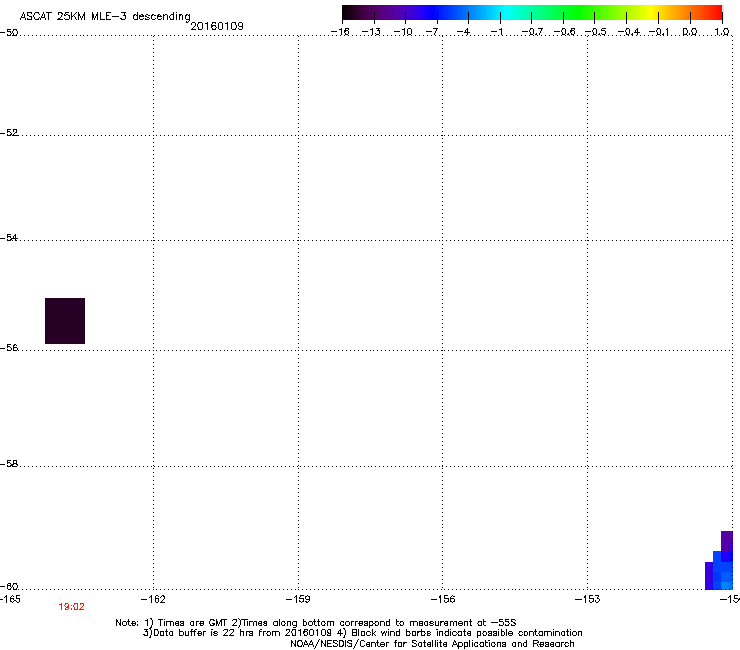Click the red 19:02 time label
Image resolution: width=740 pixels, height=650 pixels.
click(71, 607)
